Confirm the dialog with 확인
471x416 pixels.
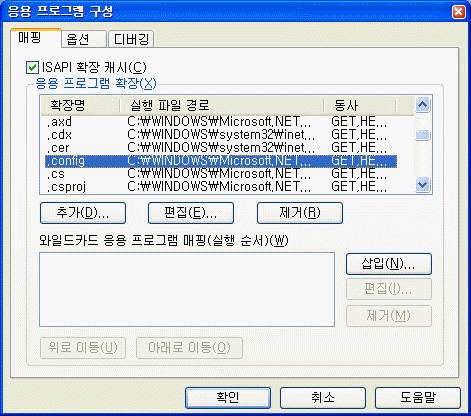click(228, 398)
